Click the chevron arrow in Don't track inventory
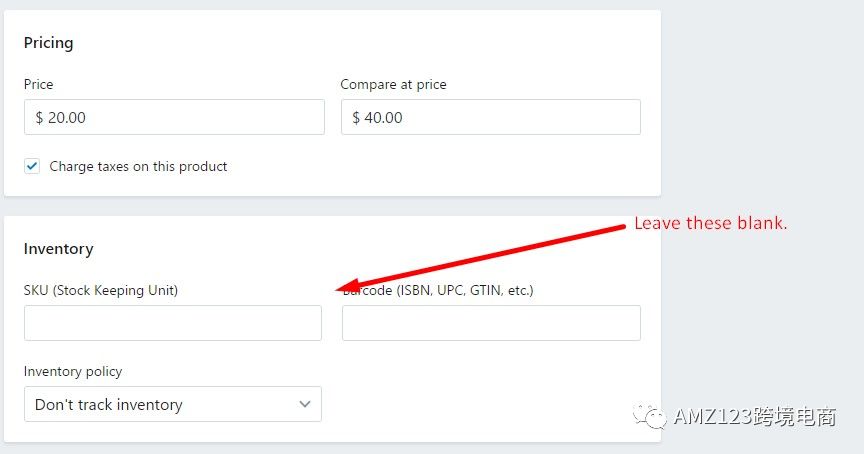The height and width of the screenshot is (454, 864). [x=305, y=404]
